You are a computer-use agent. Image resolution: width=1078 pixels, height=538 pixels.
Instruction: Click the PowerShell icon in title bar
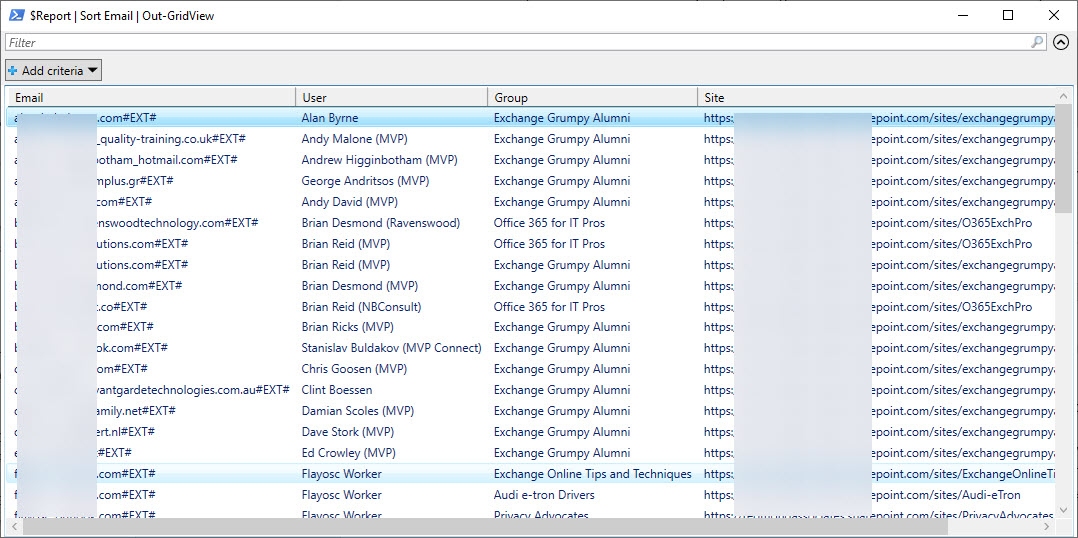click(x=16, y=16)
